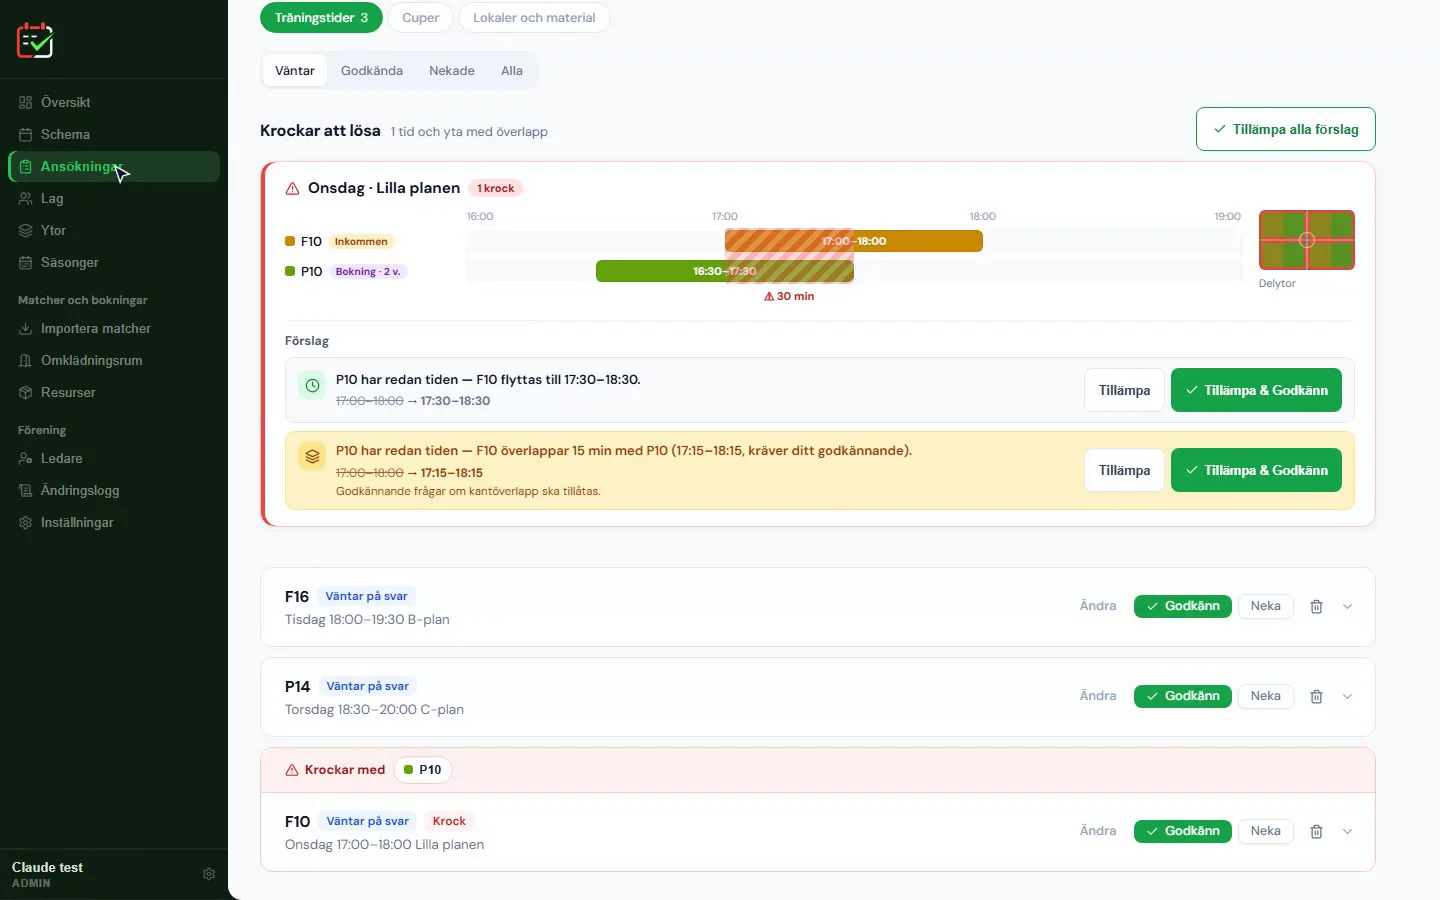Image resolution: width=1440 pixels, height=900 pixels.
Task: Click the F10 17:00–18:00 timeline bar
Action: (x=854, y=241)
